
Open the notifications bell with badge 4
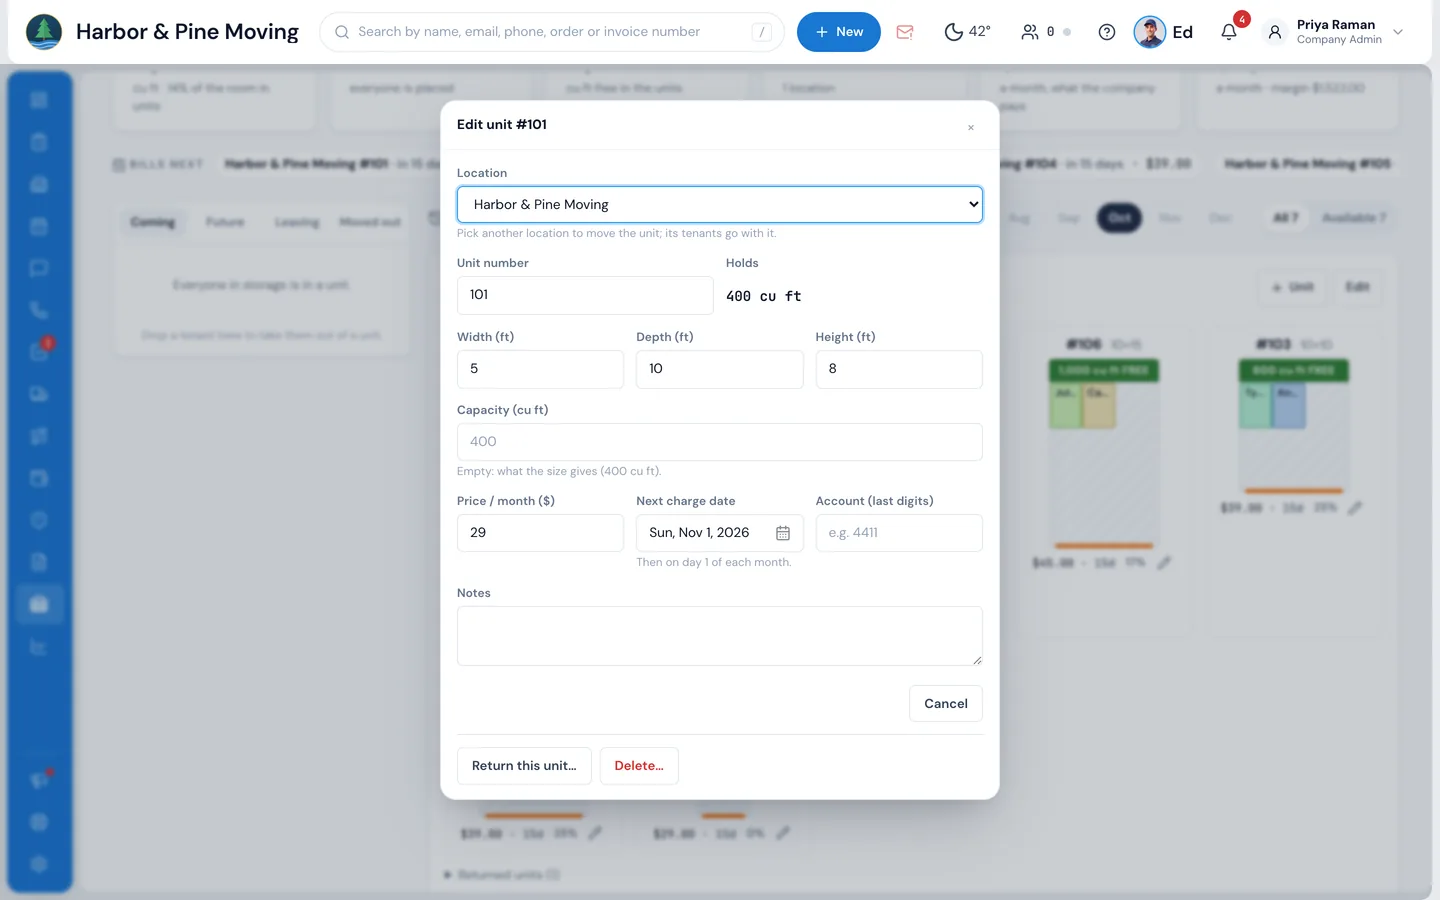1229,32
